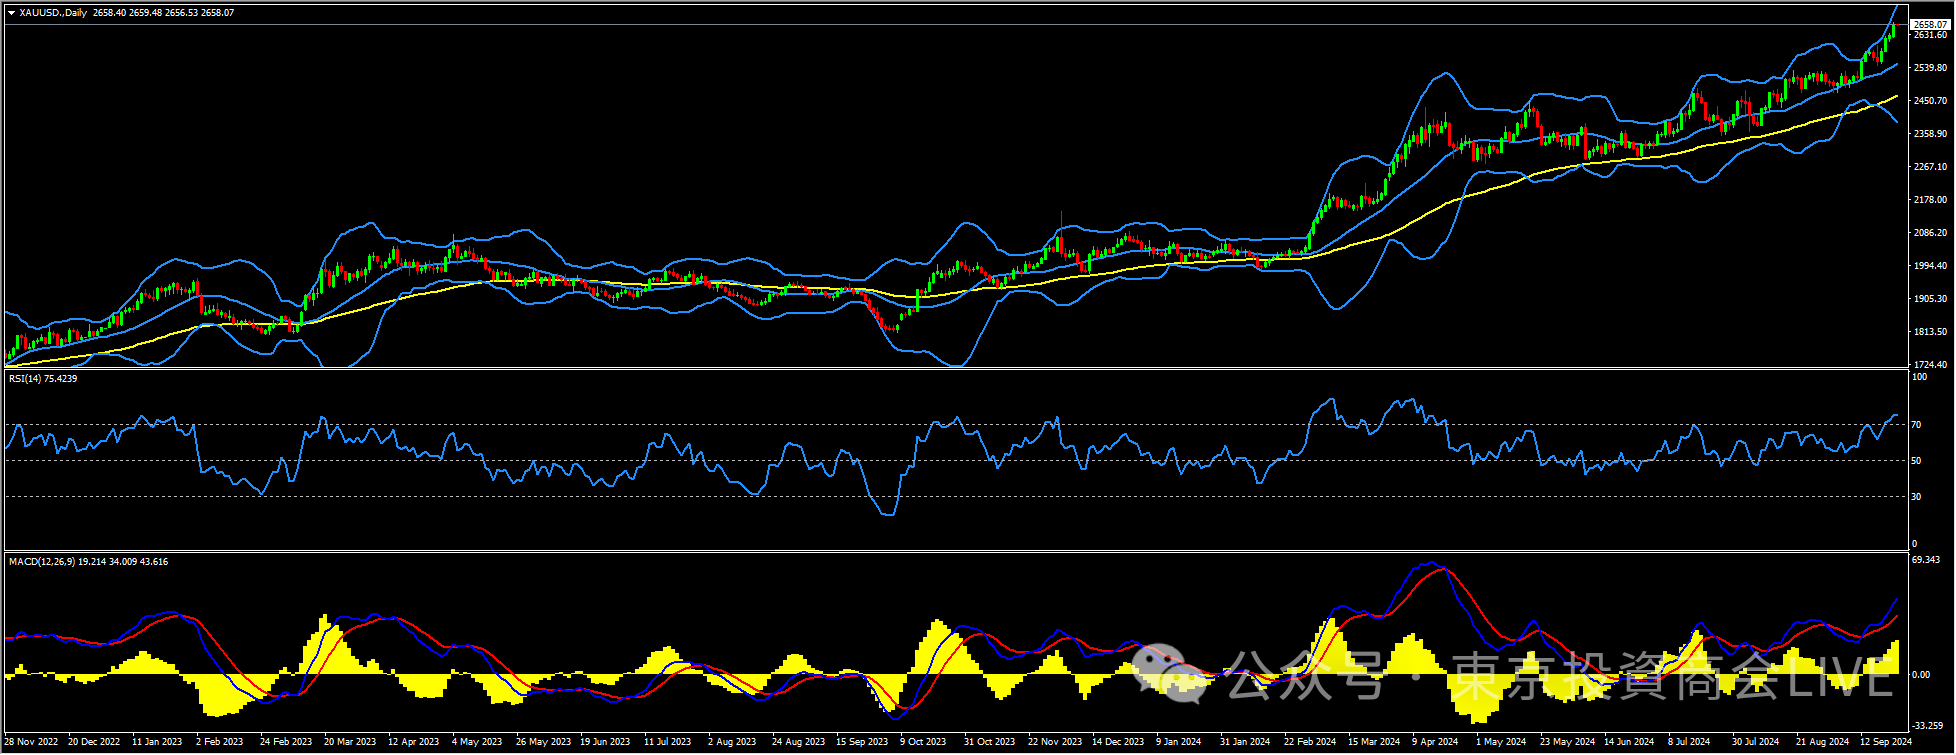Image resolution: width=1956 pixels, height=755 pixels.
Task: Click the 2450.70 price axis label
Action: (x=1929, y=101)
